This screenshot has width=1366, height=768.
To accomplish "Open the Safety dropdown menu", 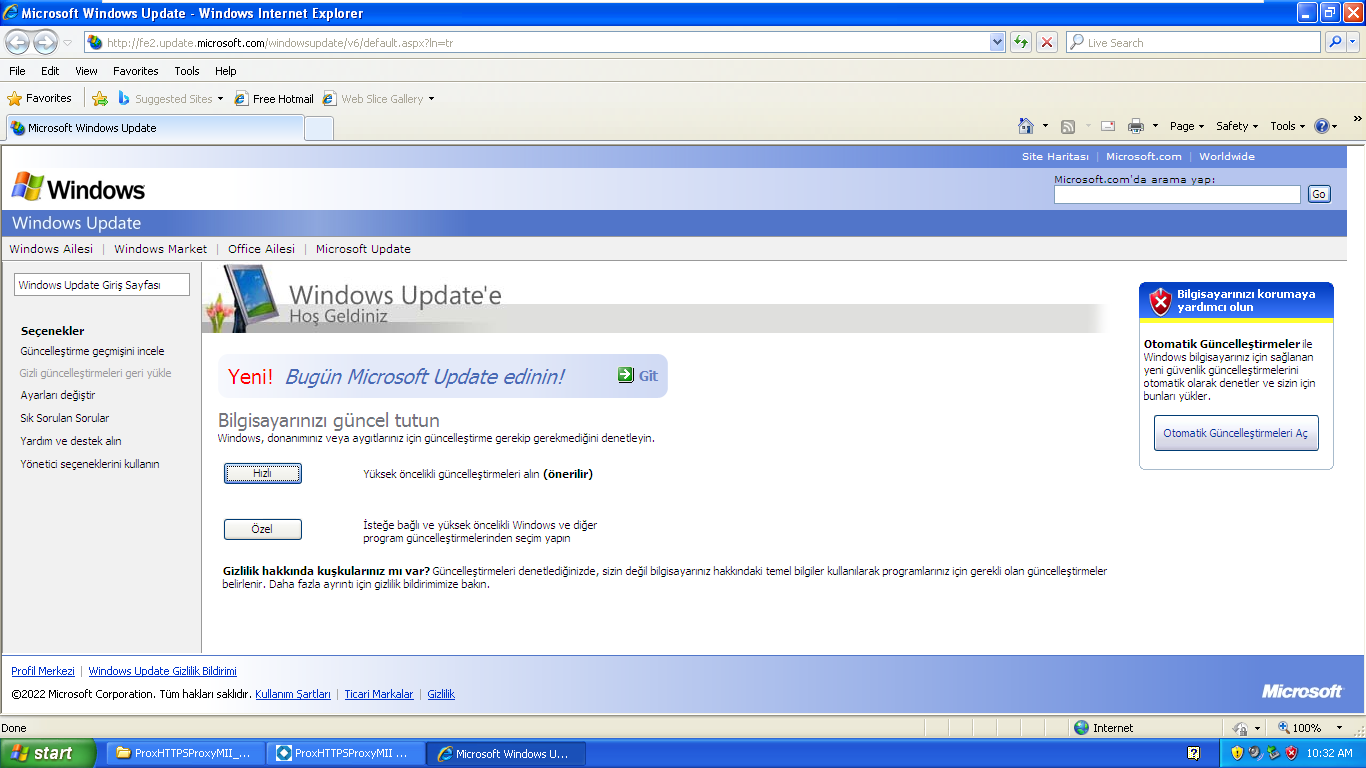I will click(1236, 126).
